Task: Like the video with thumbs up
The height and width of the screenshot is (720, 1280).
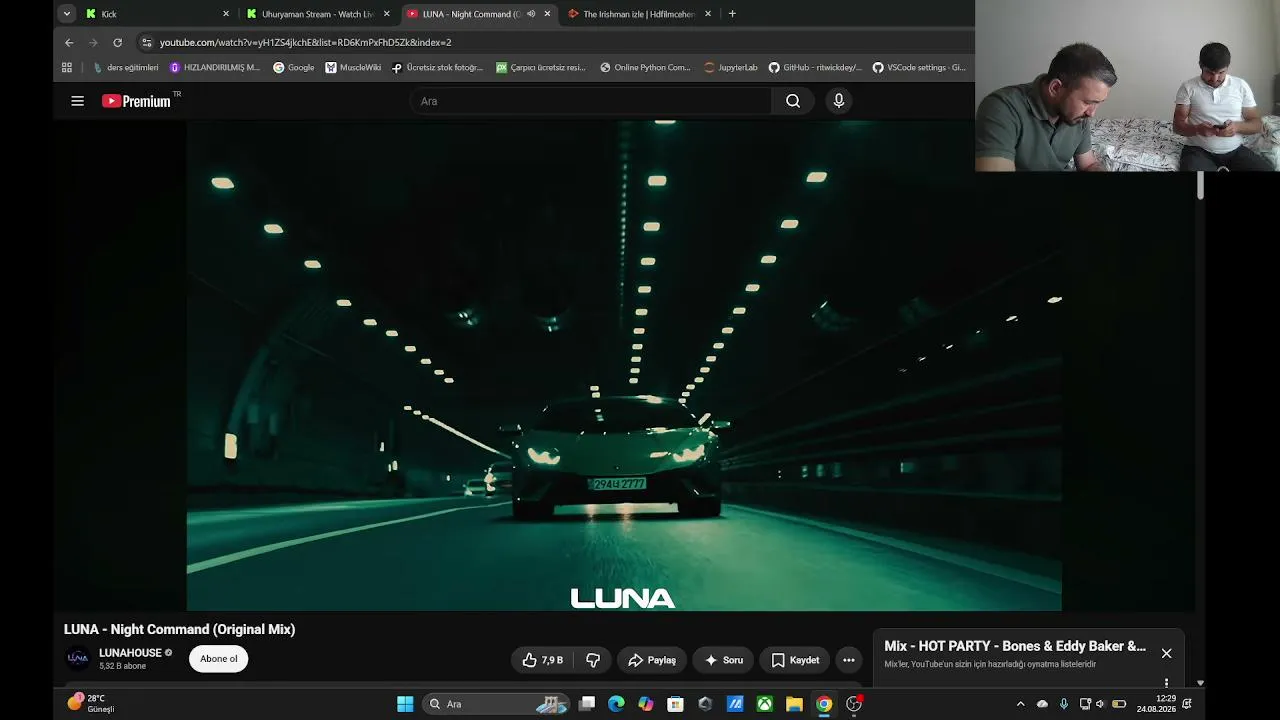Action: 543,660
